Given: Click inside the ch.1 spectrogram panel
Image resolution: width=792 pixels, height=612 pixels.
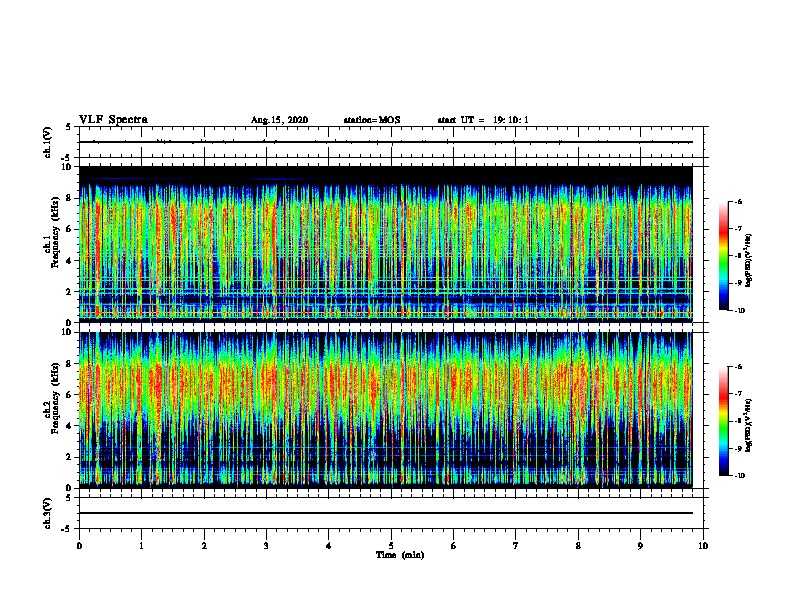Looking at the screenshot, I should pos(386,244).
